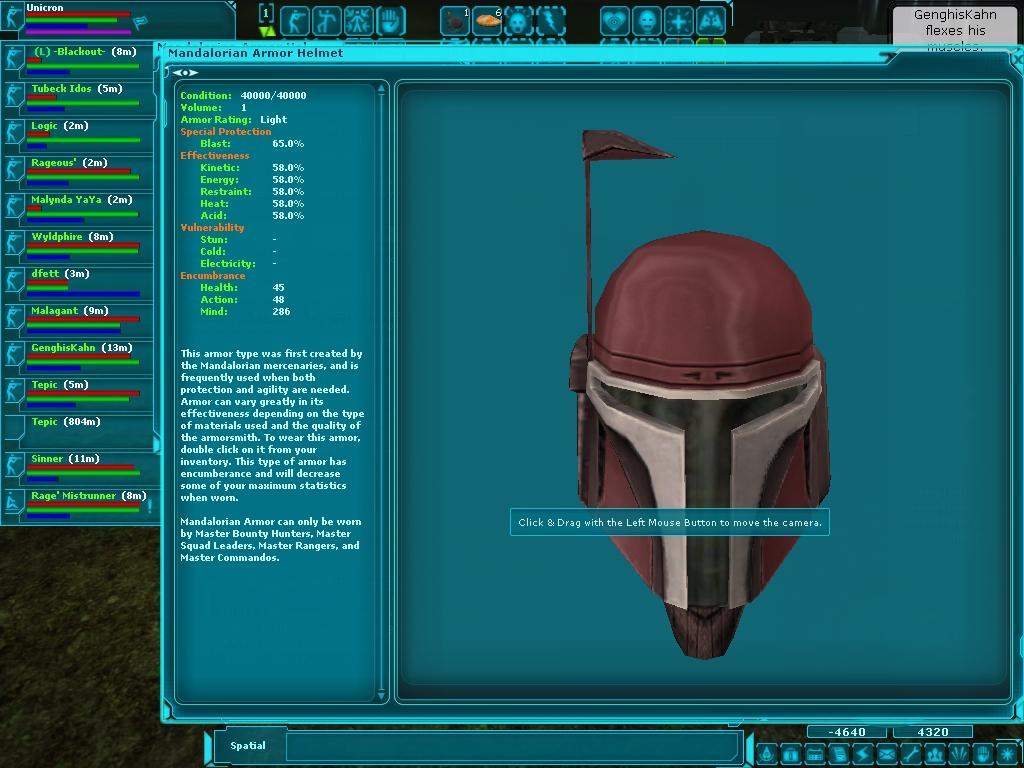Image resolution: width=1024 pixels, height=768 pixels.
Task: Select group member GenghisKahn
Action: click(x=78, y=357)
